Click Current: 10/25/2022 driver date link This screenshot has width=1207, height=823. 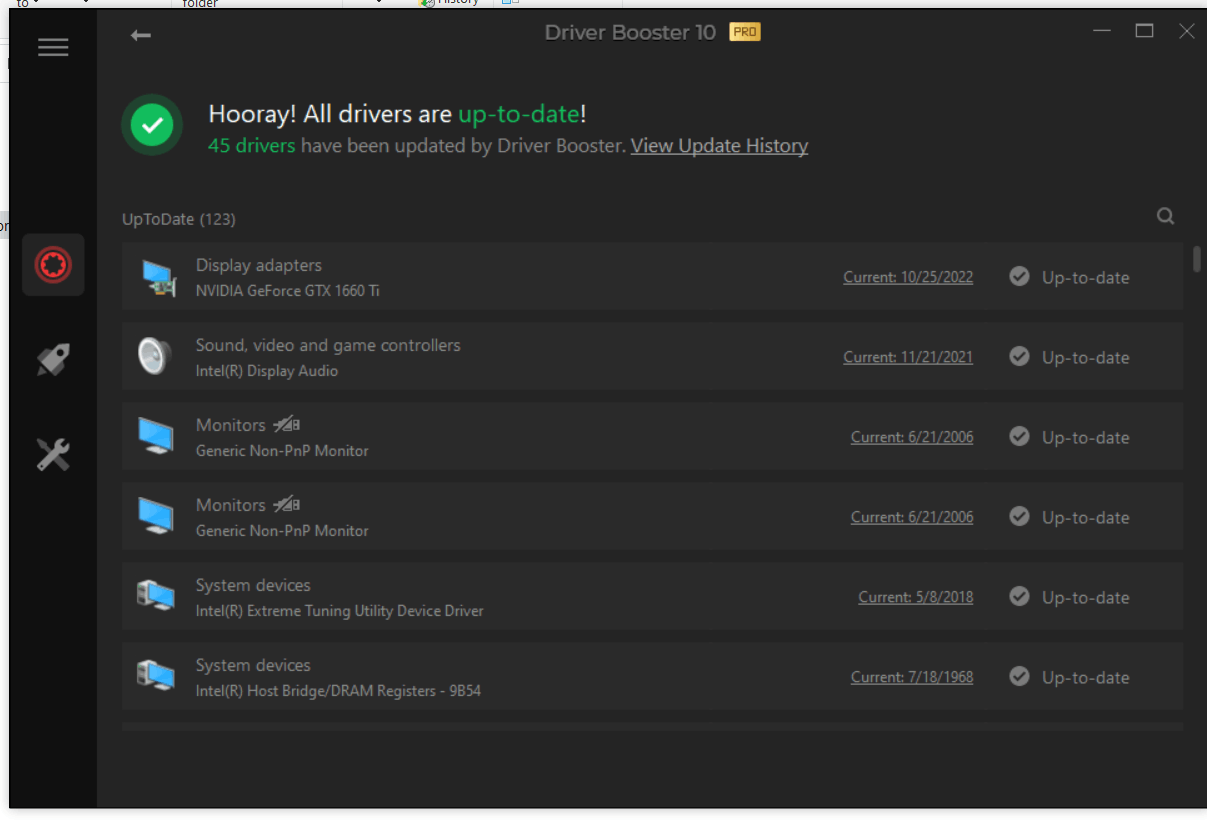908,278
